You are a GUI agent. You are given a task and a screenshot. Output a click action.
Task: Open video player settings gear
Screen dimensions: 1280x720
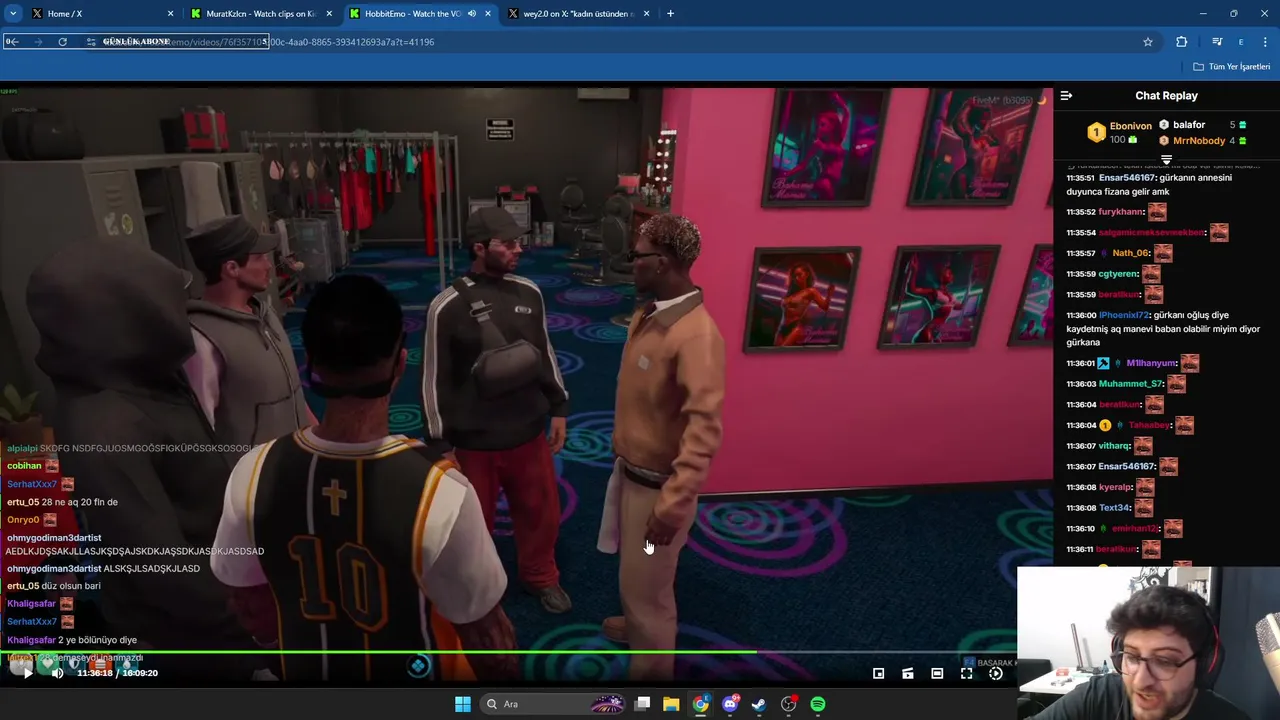[x=995, y=674]
